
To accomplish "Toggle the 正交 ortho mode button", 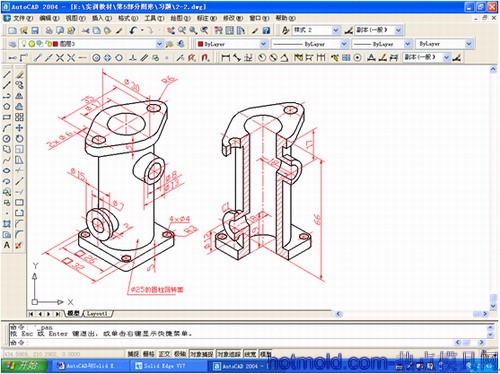I will tap(164, 354).
